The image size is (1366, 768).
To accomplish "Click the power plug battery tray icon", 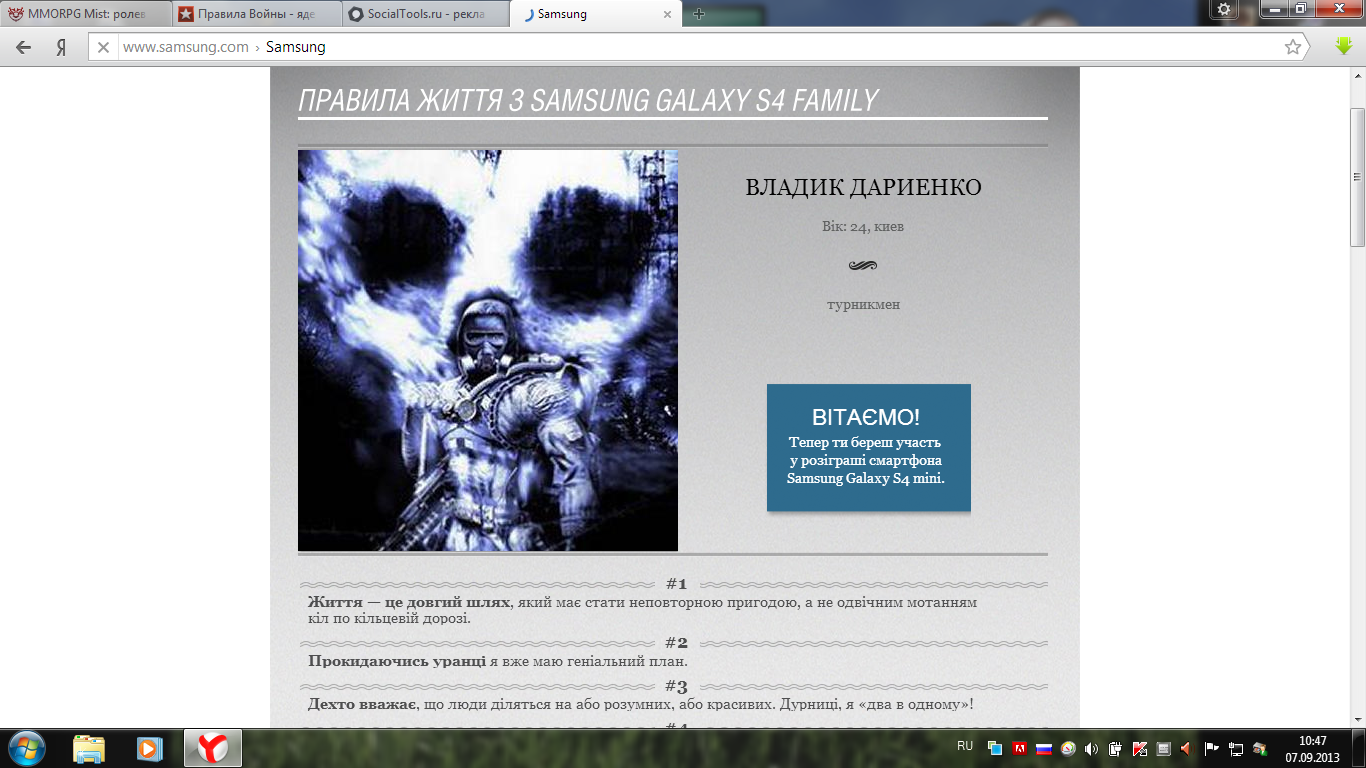I will click(x=1116, y=748).
